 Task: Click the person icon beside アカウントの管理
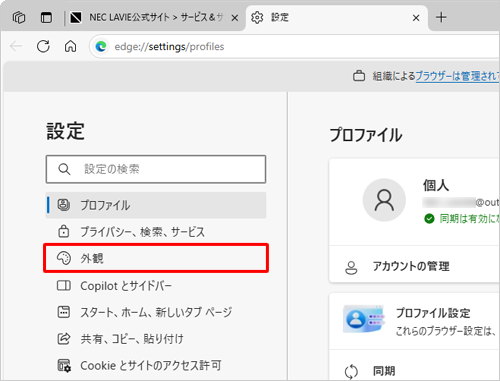pyautogui.click(x=351, y=268)
